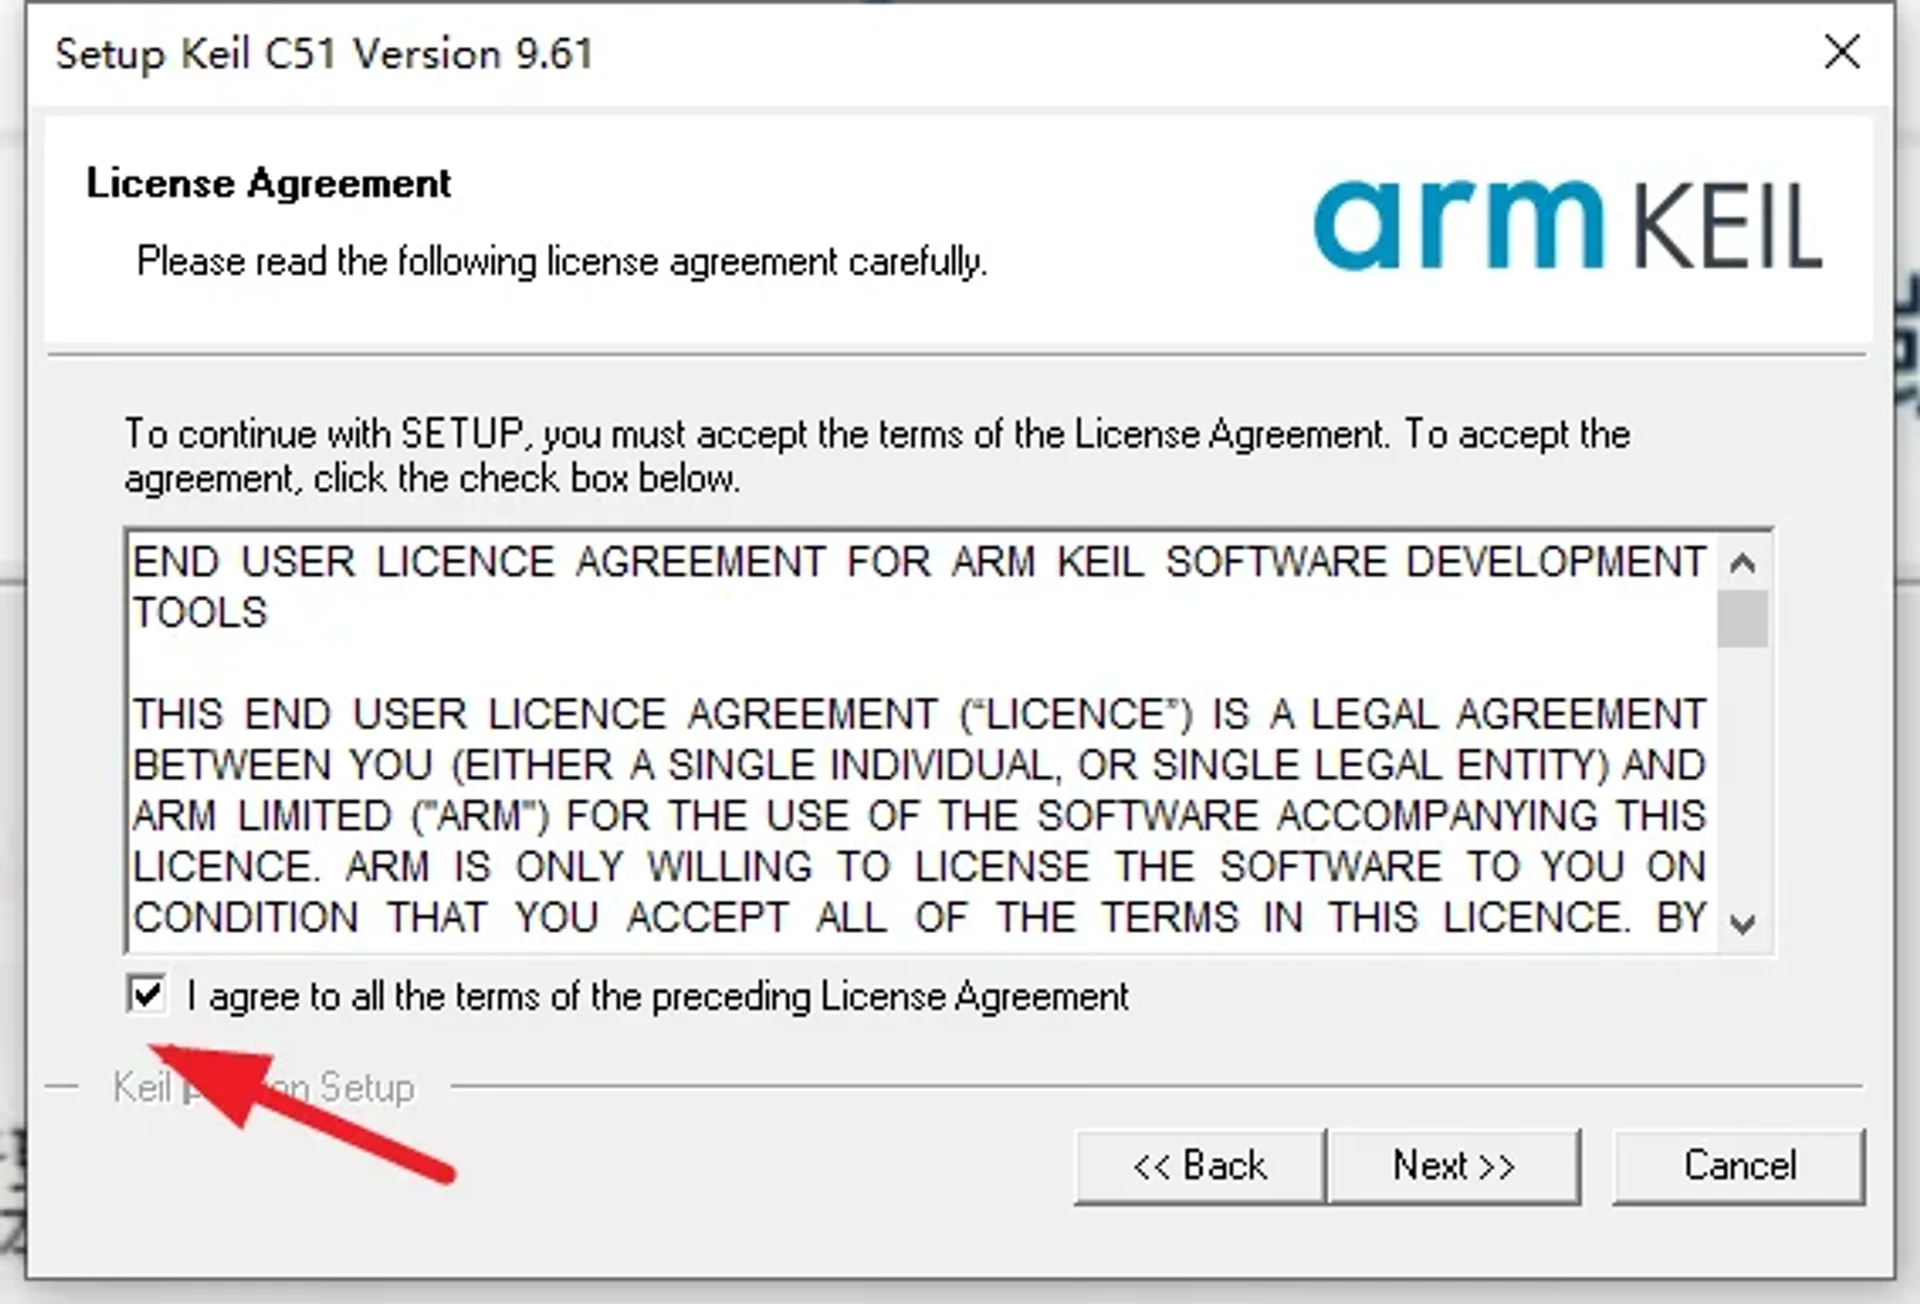Click the Setup Keil C51 title bar
Viewport: 1920px width, 1304px height.
pyautogui.click(x=324, y=54)
